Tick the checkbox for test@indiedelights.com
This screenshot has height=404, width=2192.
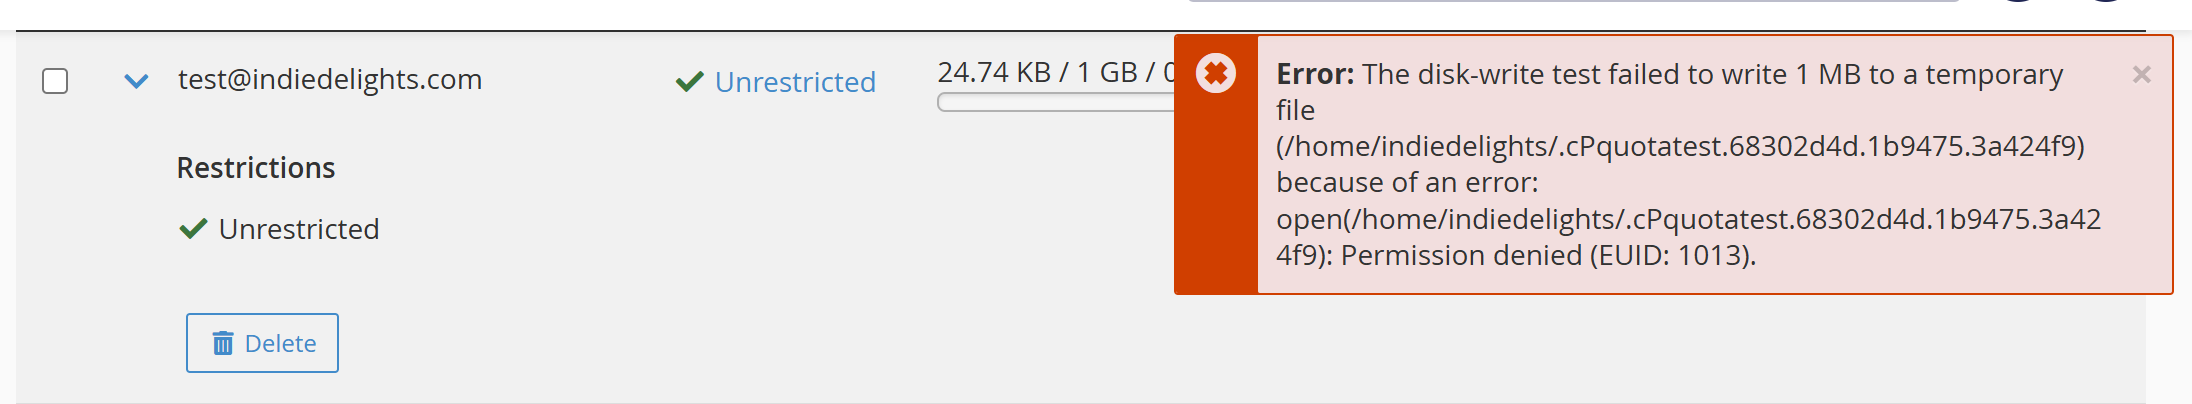click(55, 81)
